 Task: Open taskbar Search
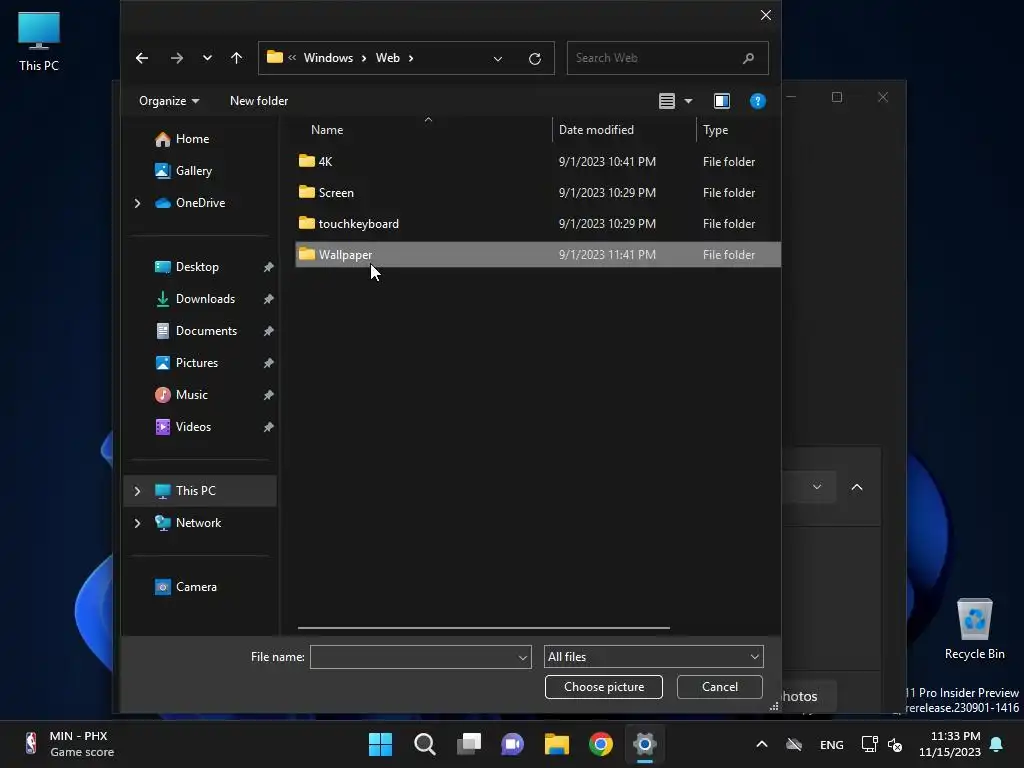click(424, 744)
